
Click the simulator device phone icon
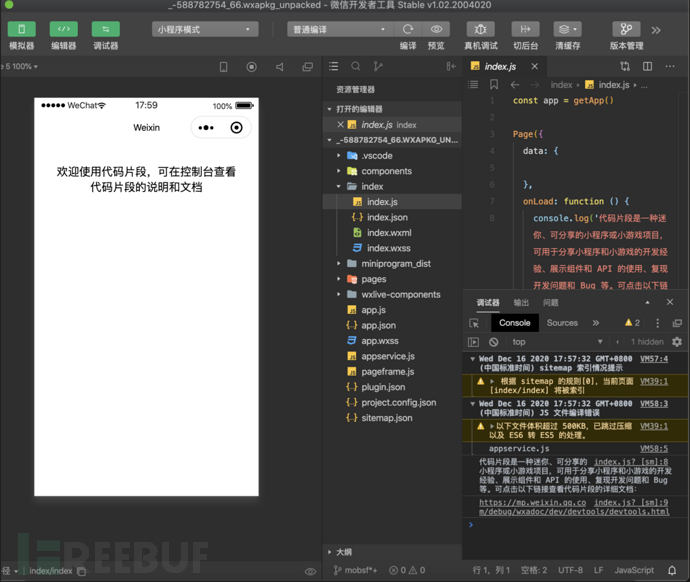coord(224,67)
